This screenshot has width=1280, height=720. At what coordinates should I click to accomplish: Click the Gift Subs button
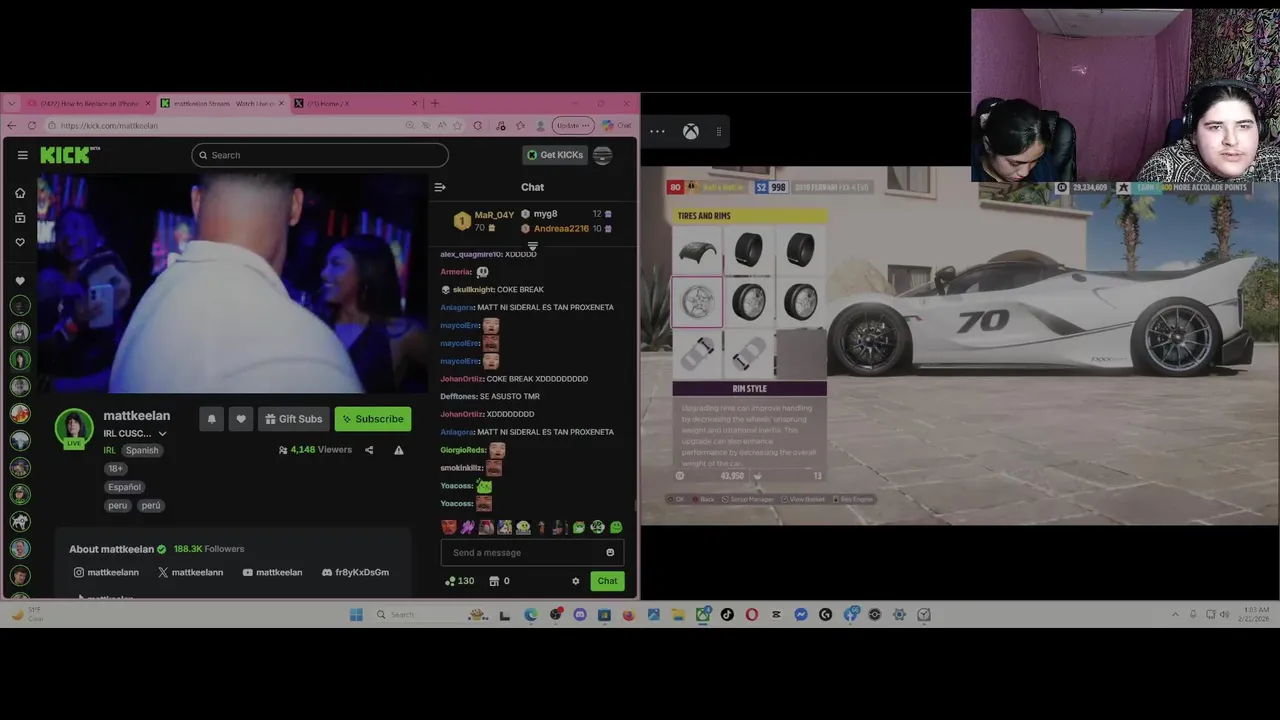pos(294,419)
